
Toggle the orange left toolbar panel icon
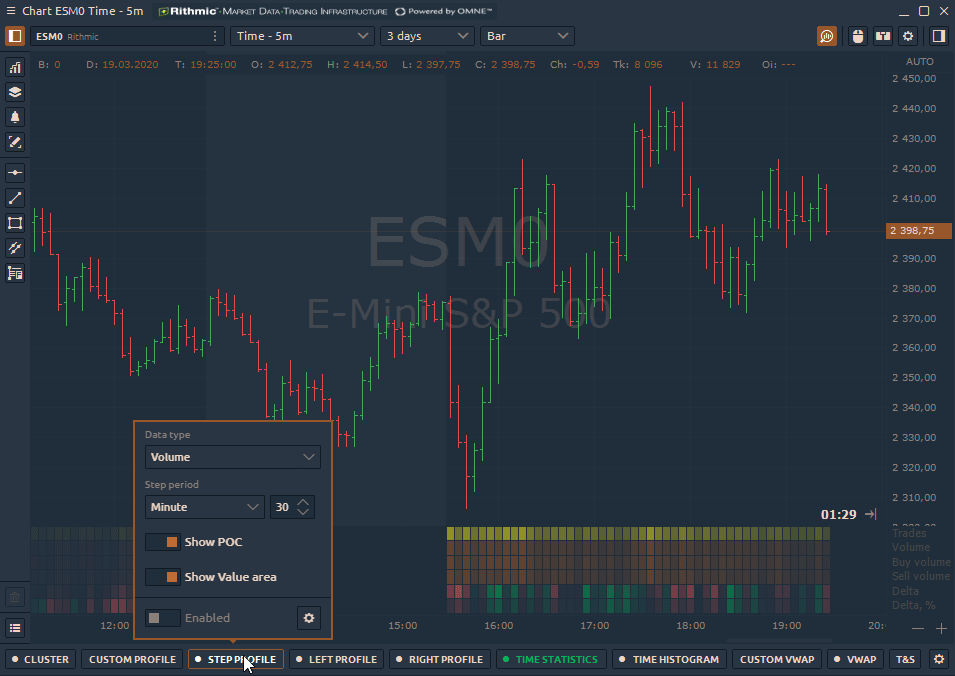pos(15,36)
